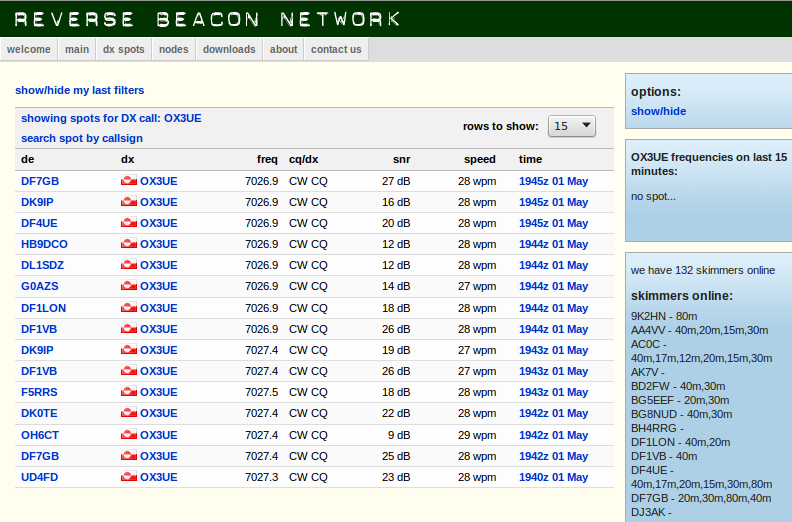This screenshot has width=792, height=522.
Task: Click the time column header
Action: pos(530,159)
